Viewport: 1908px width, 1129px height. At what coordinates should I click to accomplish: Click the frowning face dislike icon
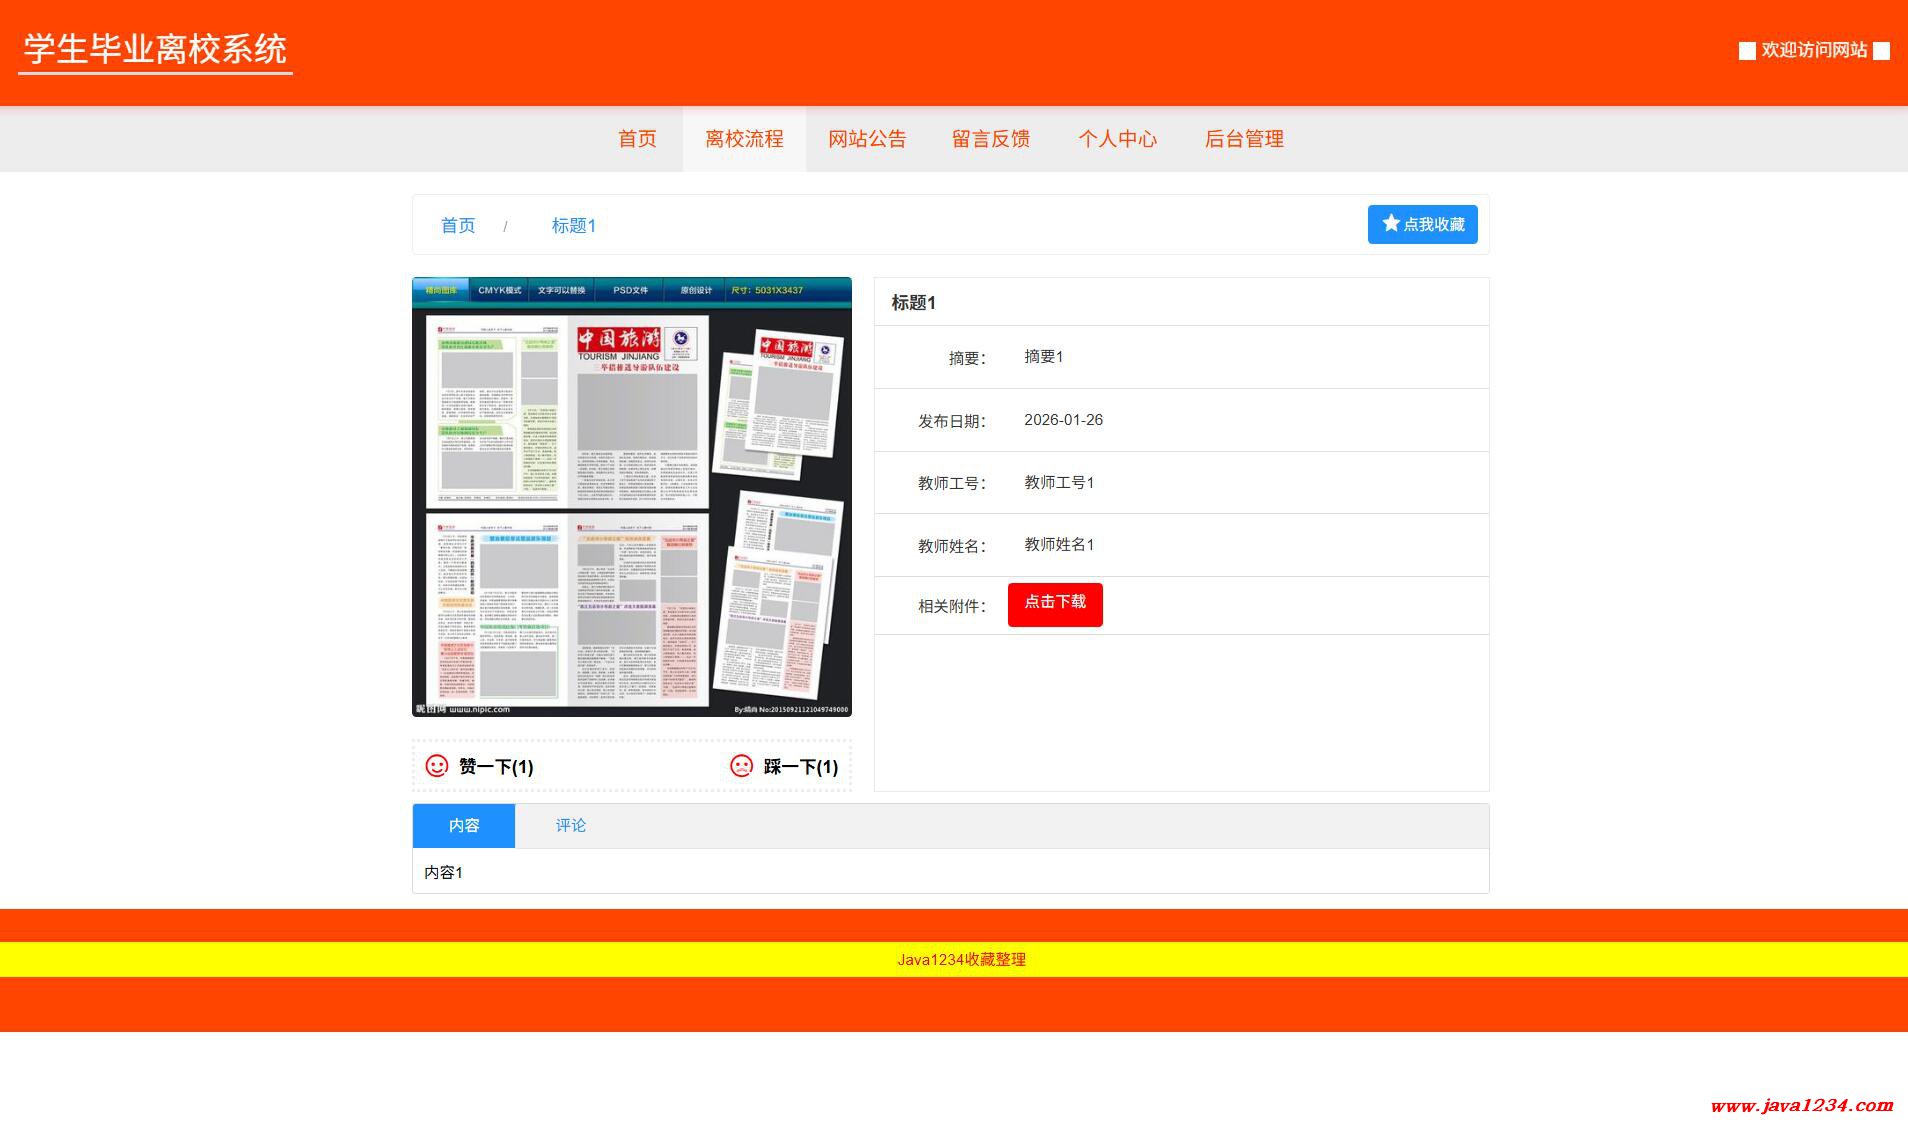tap(741, 766)
